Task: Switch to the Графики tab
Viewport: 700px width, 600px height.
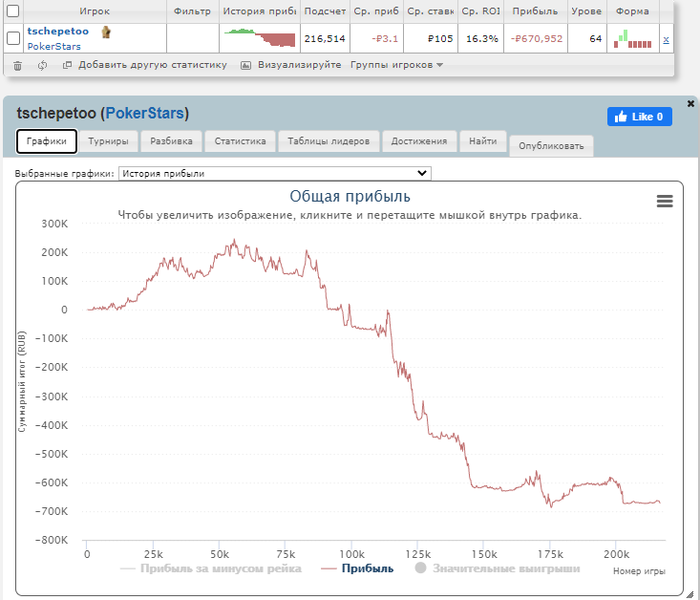Action: pyautogui.click(x=46, y=141)
